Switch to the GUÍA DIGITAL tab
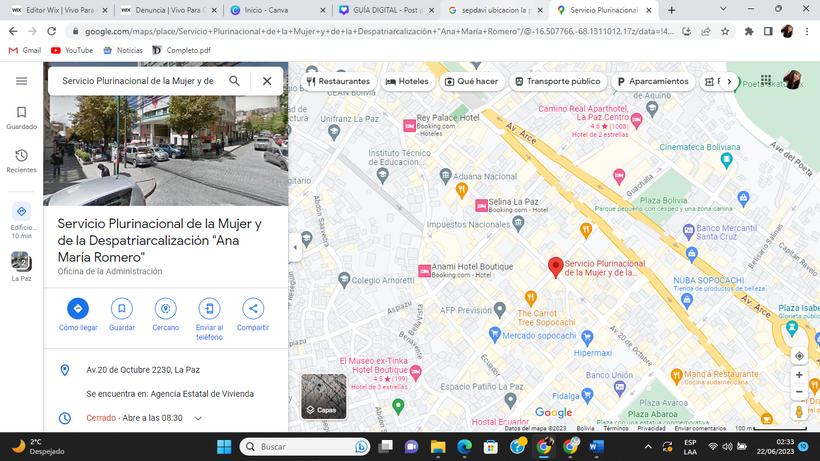The height and width of the screenshot is (461, 820). tap(386, 10)
